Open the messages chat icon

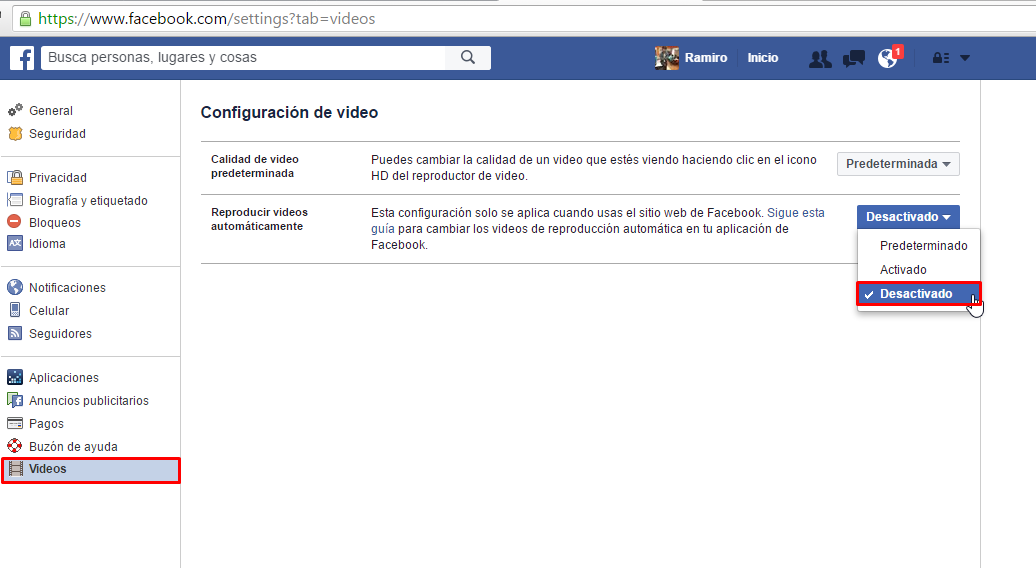854,59
